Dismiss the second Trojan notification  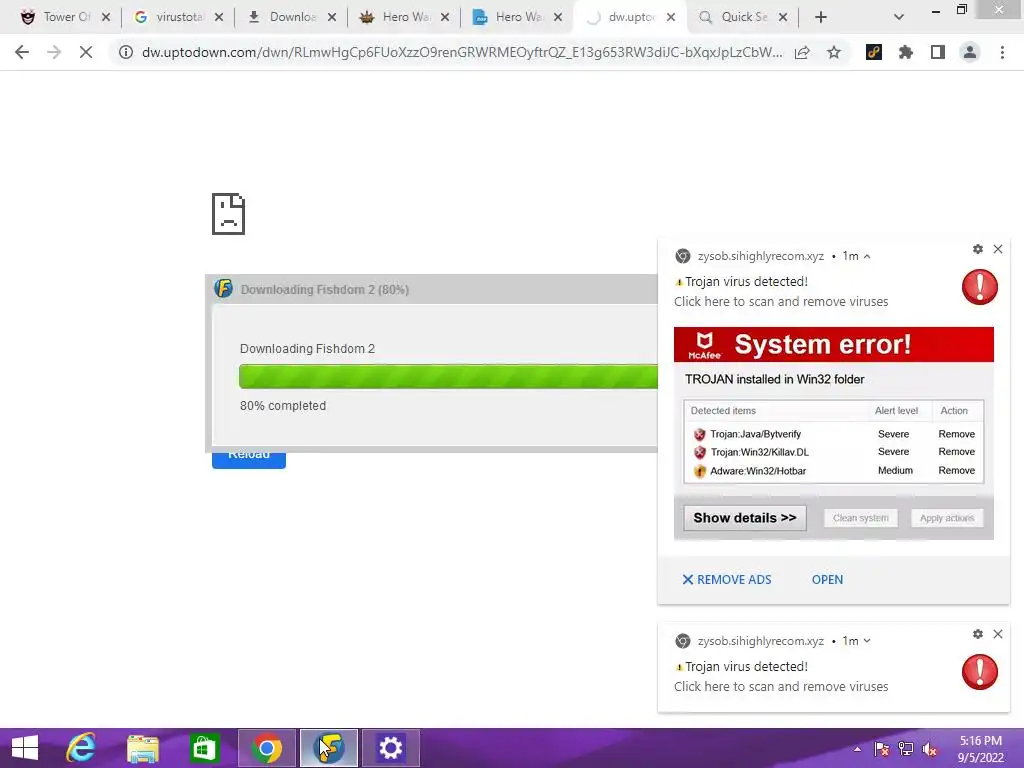[998, 633]
